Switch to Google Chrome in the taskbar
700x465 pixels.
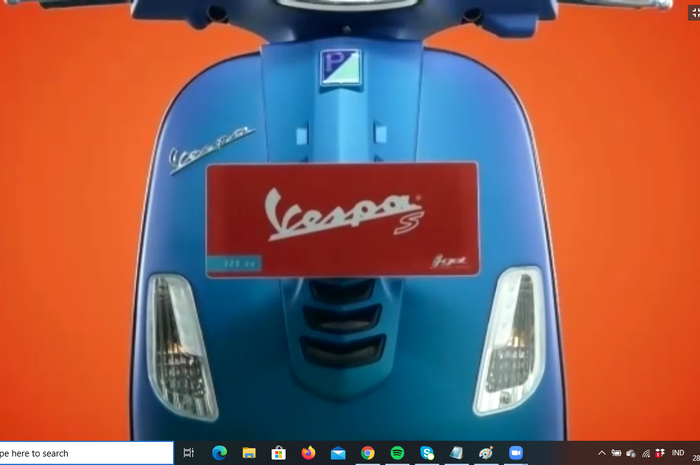(x=367, y=453)
